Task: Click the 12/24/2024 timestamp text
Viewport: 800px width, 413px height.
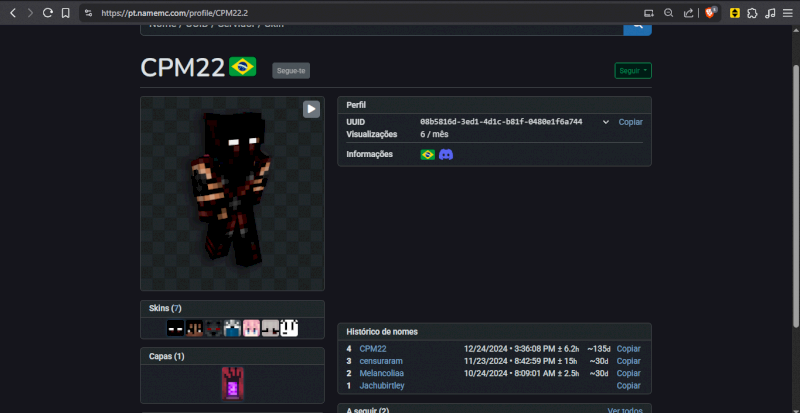Action: coord(521,349)
